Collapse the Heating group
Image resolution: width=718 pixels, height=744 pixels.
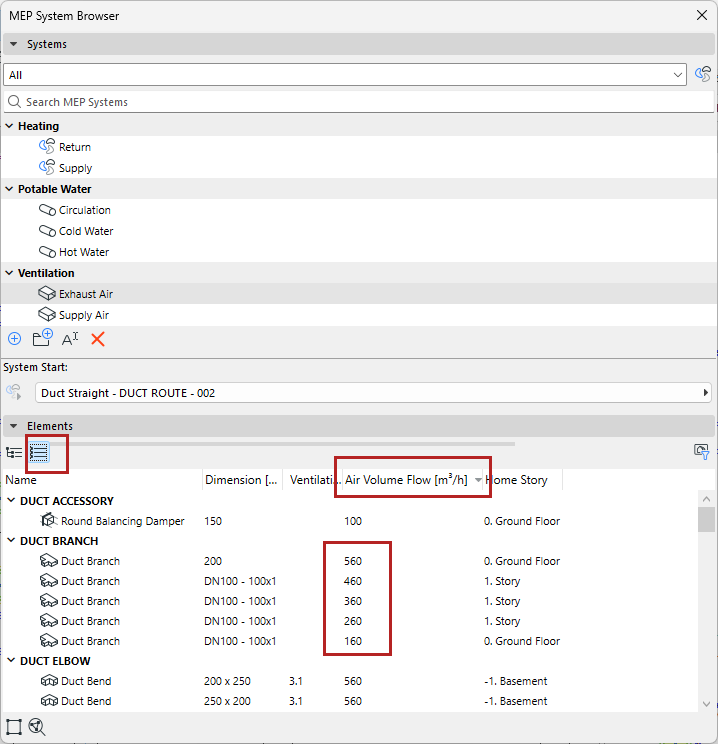pos(9,126)
